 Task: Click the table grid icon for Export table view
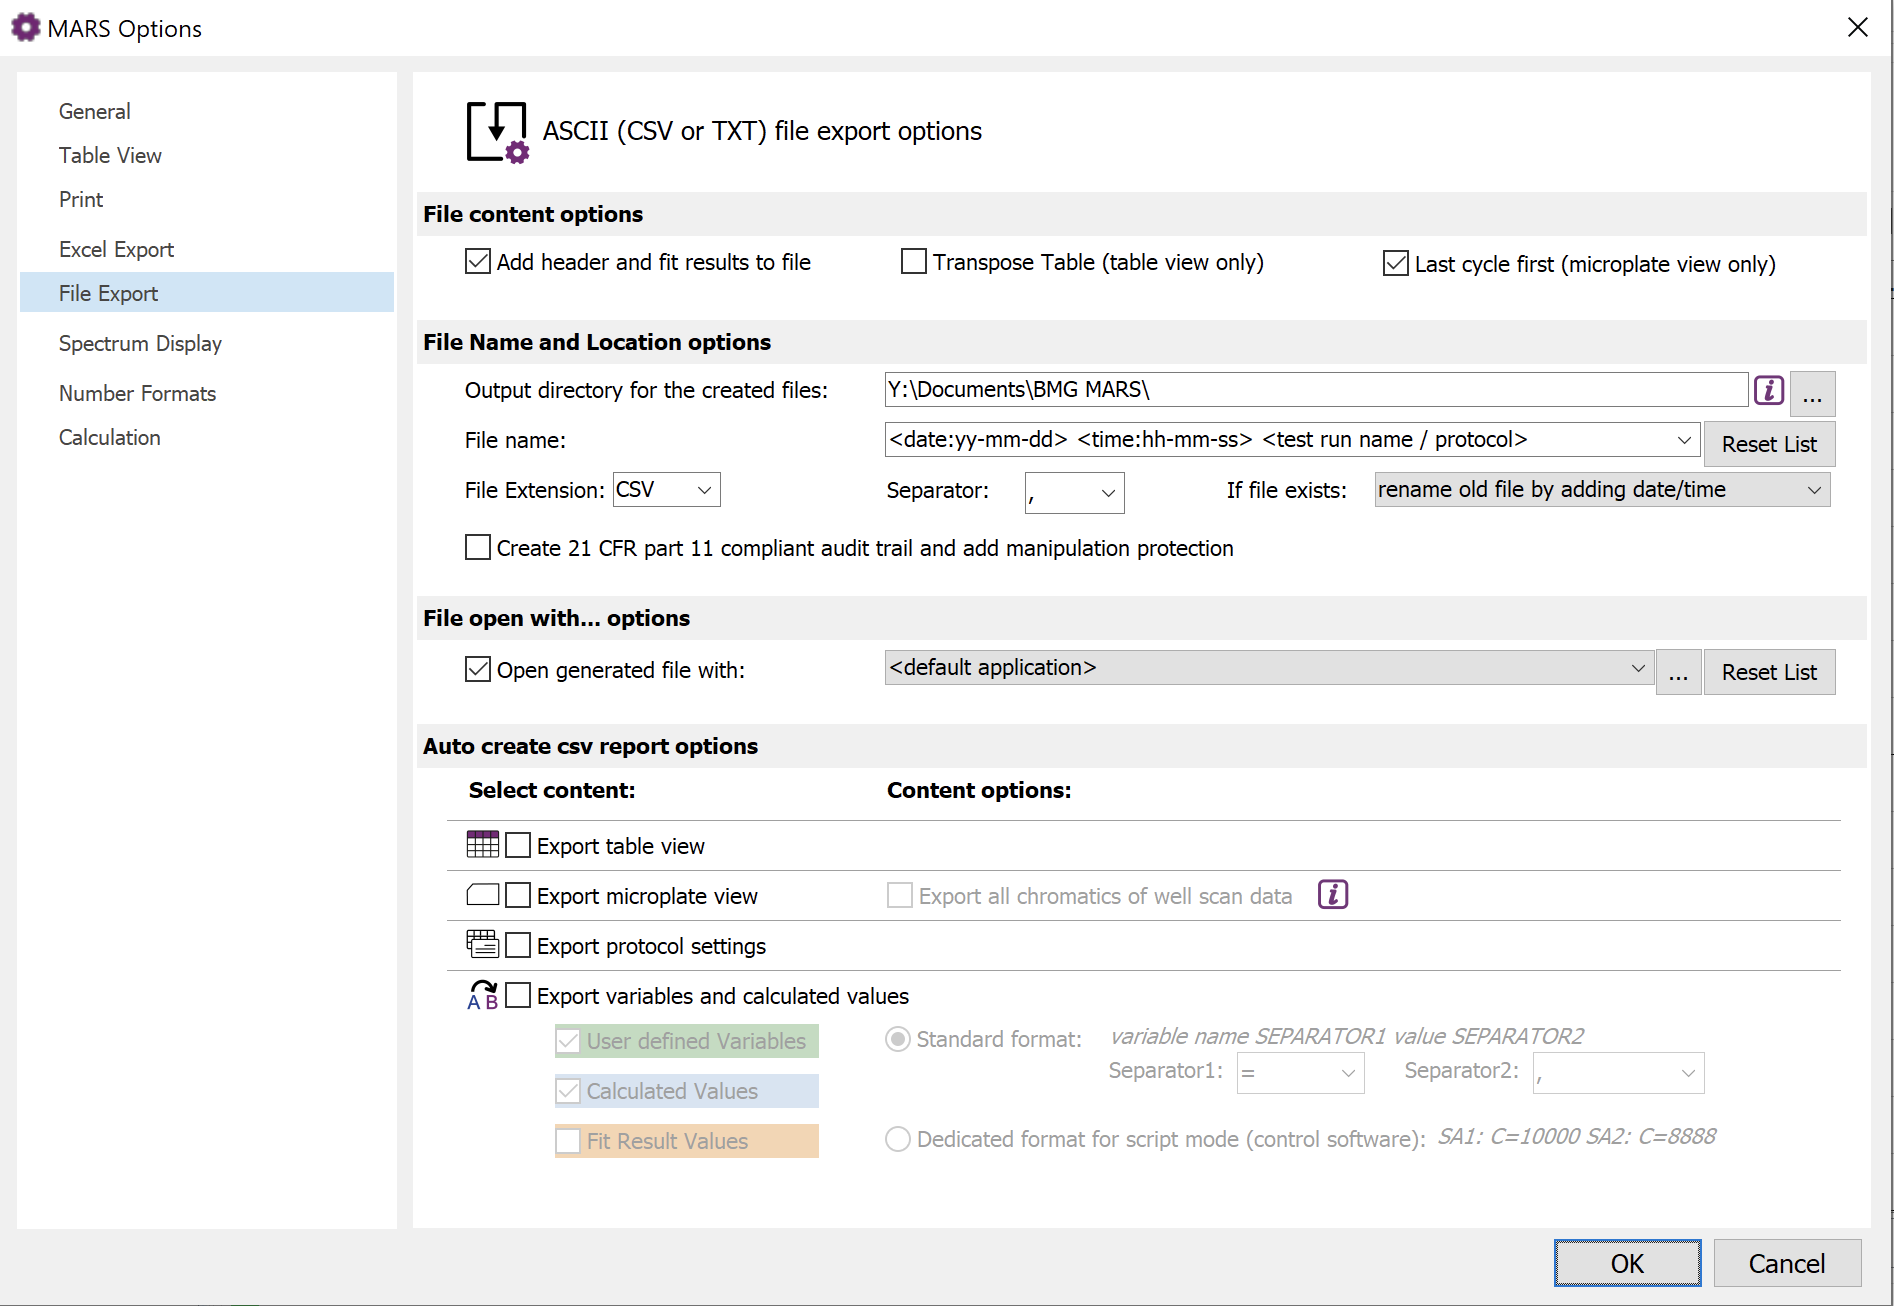click(482, 845)
